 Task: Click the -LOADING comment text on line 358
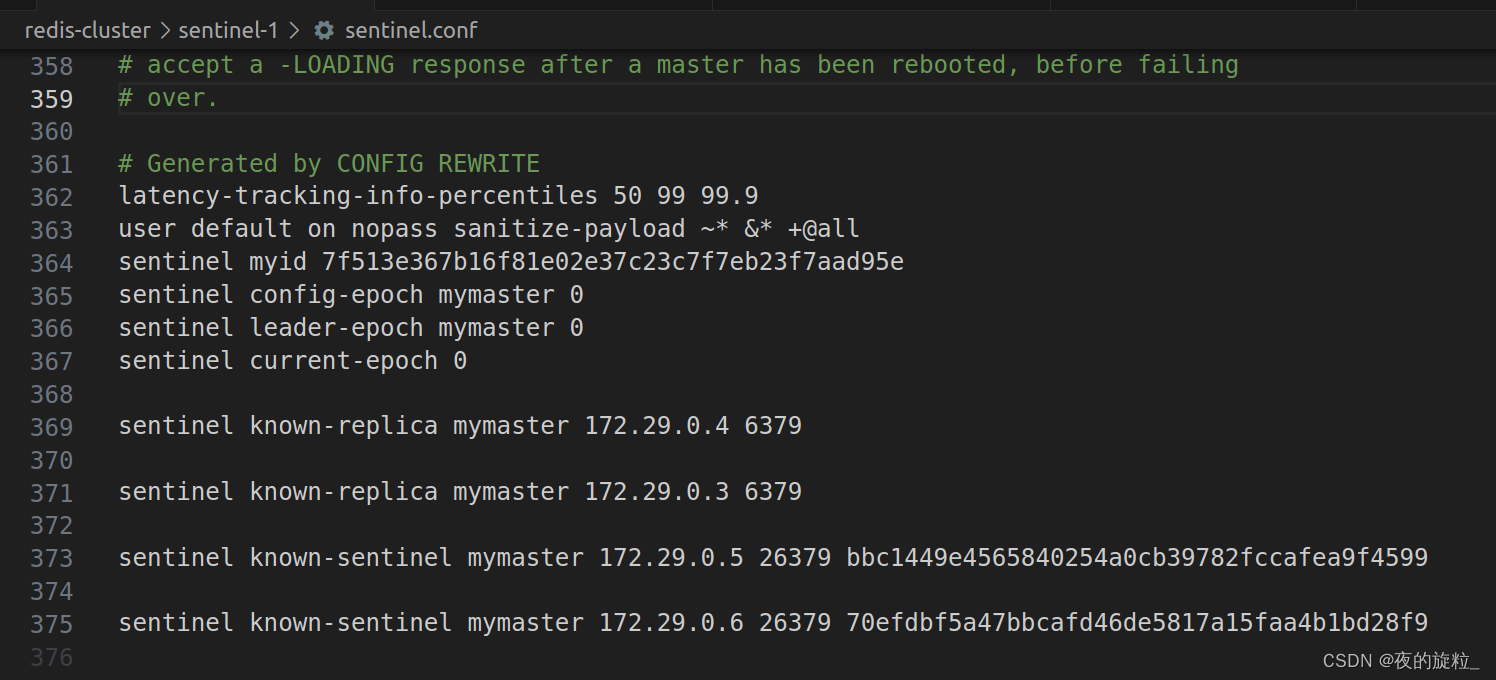click(x=338, y=64)
